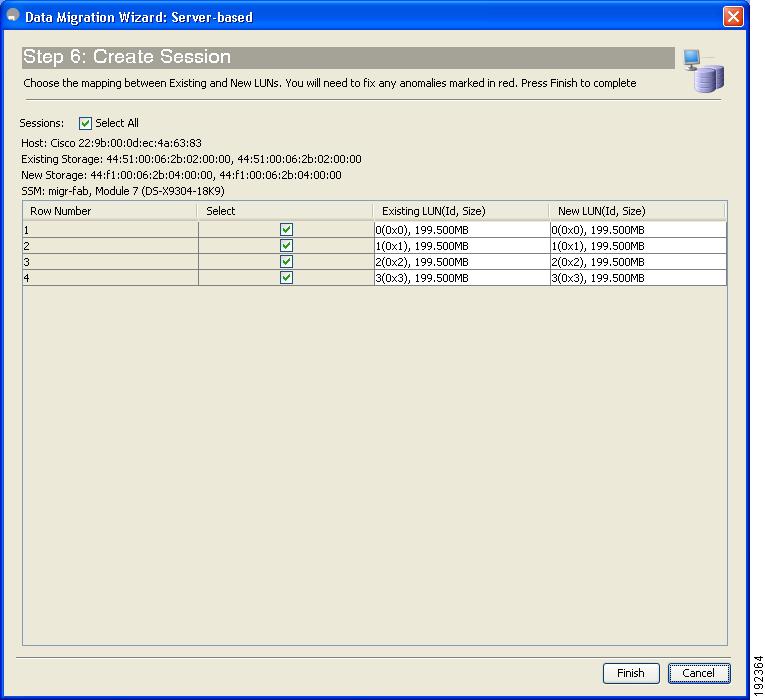Click Row Number cell 4
The width and height of the screenshot is (765, 700).
(x=110, y=278)
